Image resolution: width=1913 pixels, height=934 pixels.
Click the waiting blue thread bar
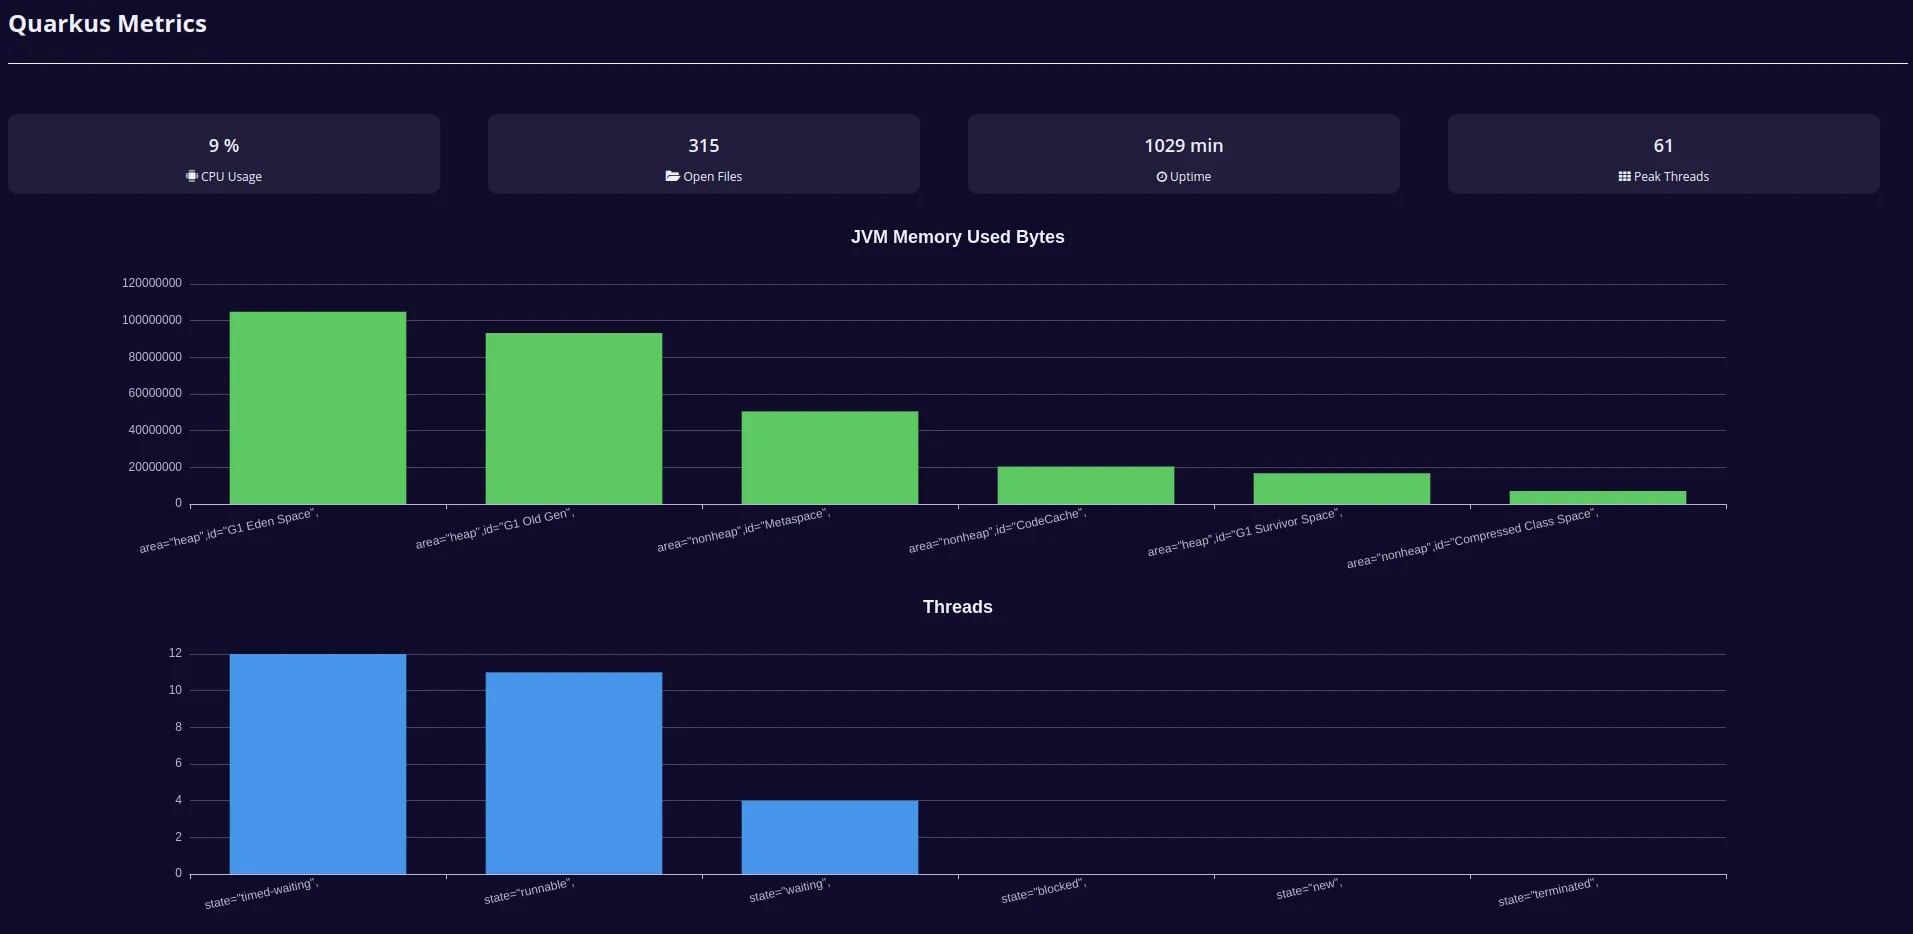(x=830, y=837)
